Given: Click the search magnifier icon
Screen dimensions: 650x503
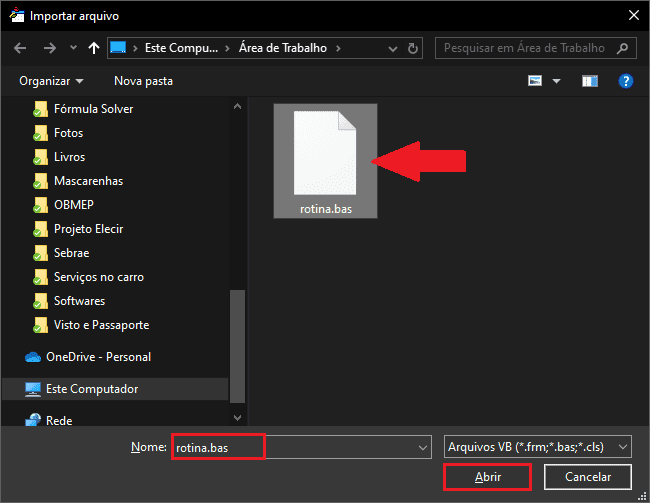Looking at the screenshot, I should (x=622, y=47).
